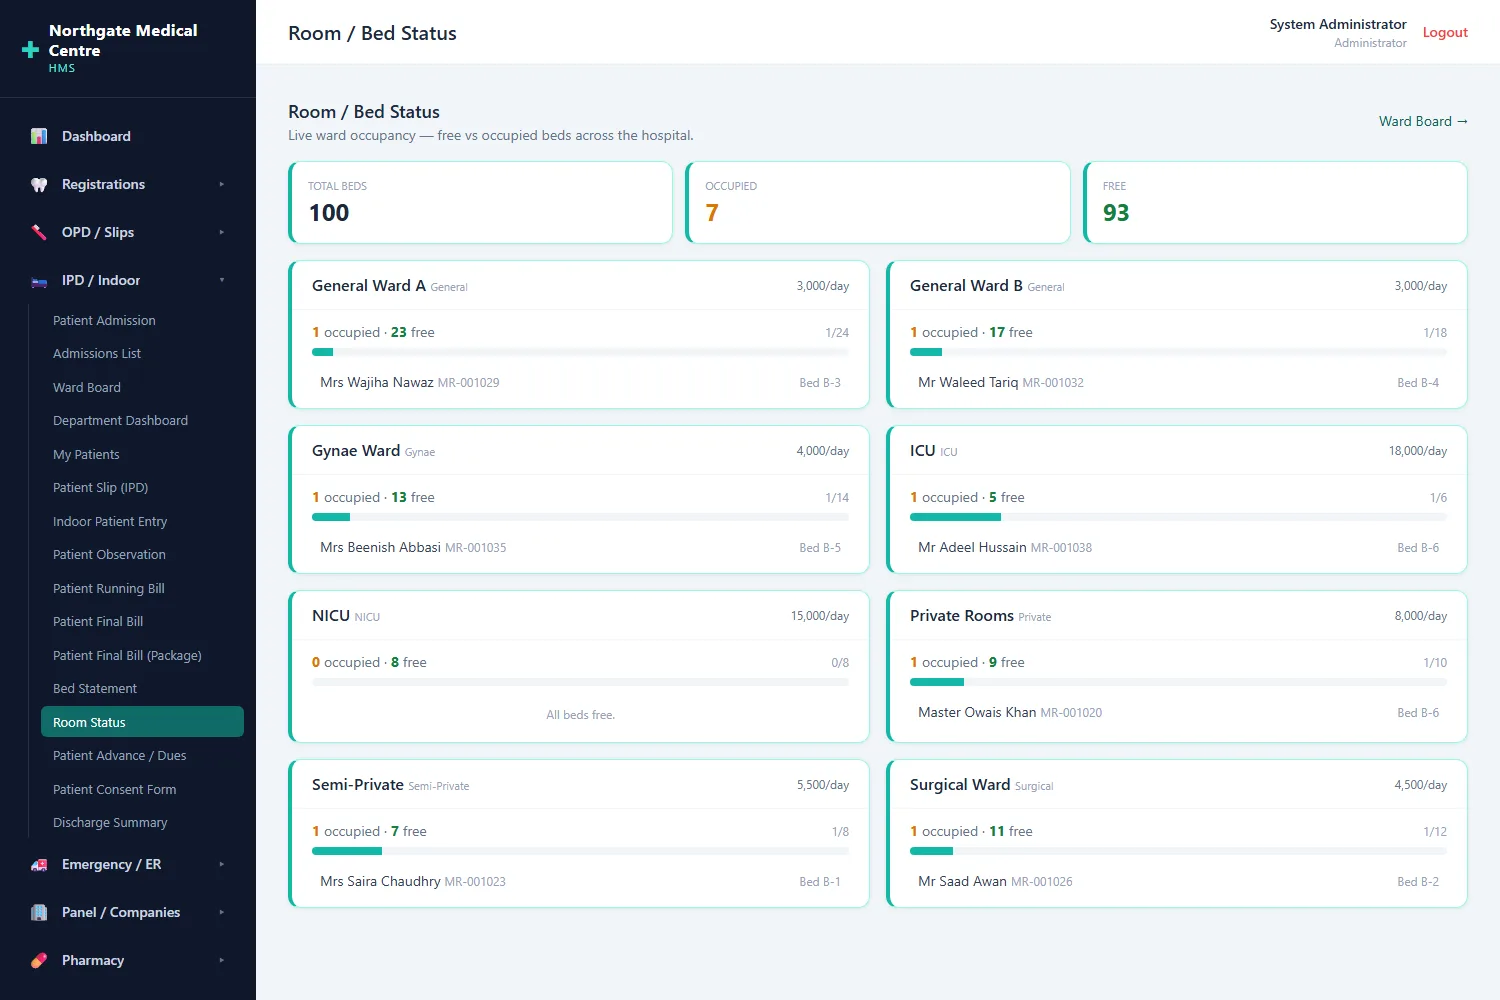Select the active Room Status item
Image resolution: width=1500 pixels, height=1000 pixels.
pyautogui.click(x=142, y=722)
